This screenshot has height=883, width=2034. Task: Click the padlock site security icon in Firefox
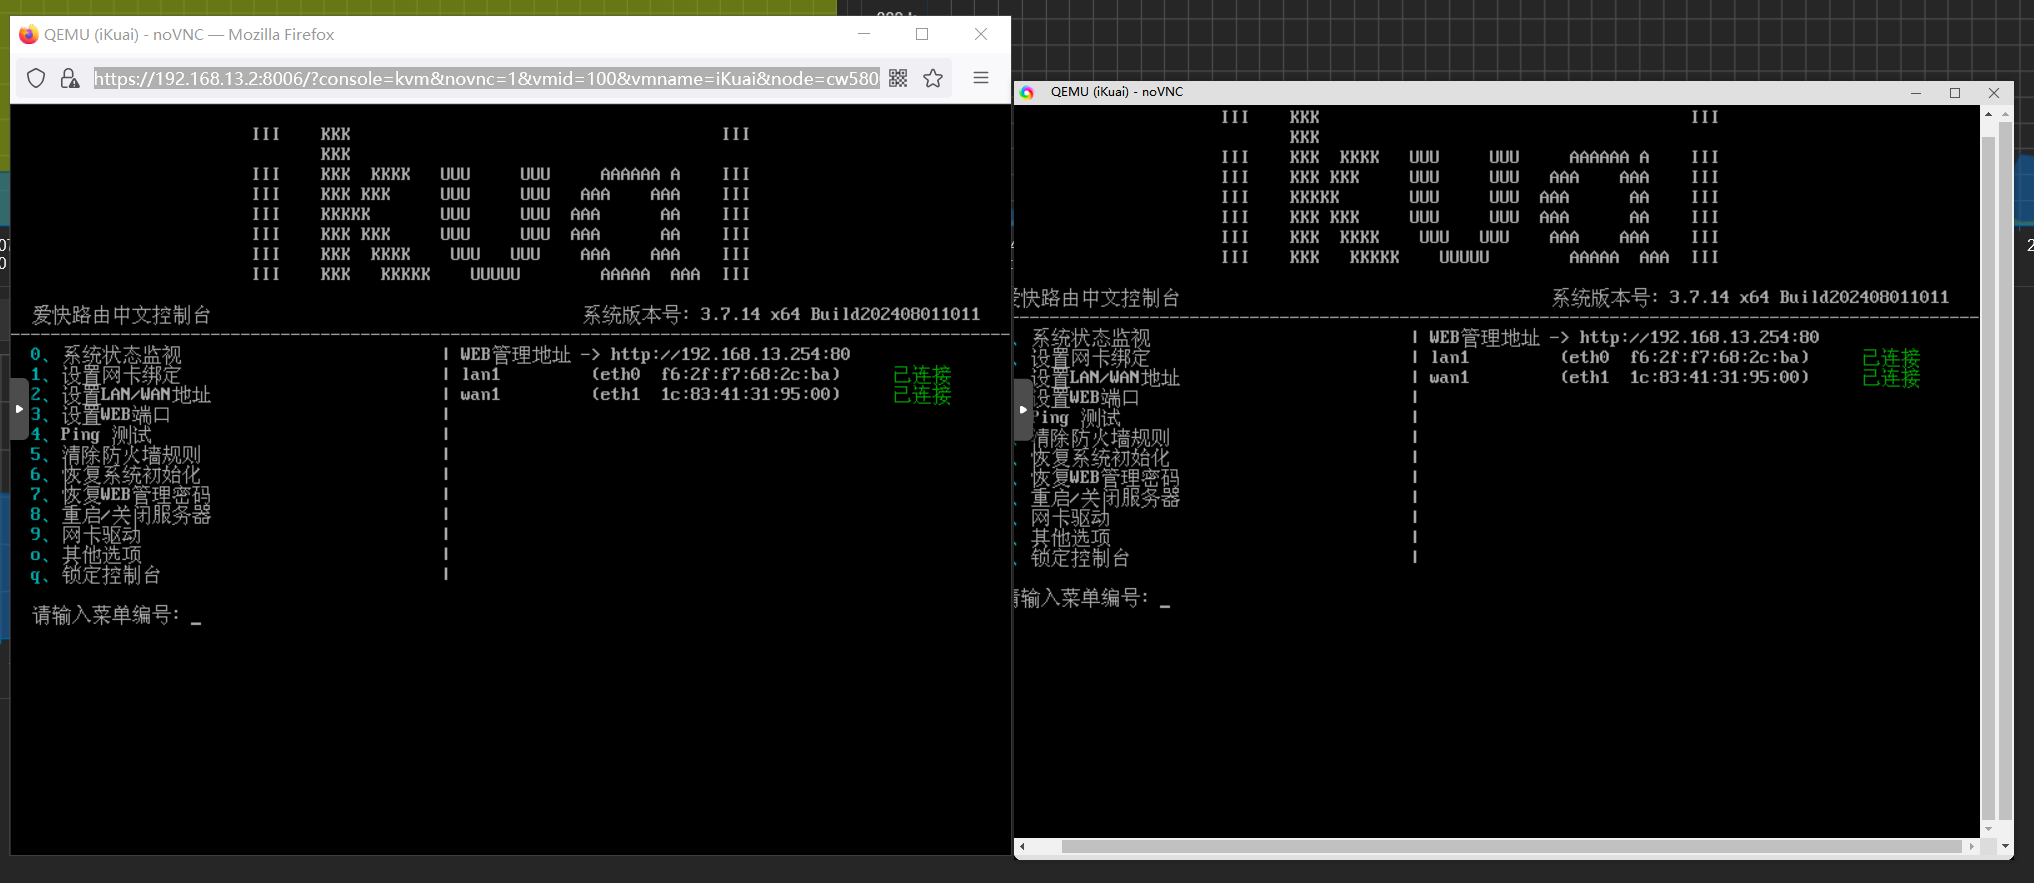pos(69,78)
